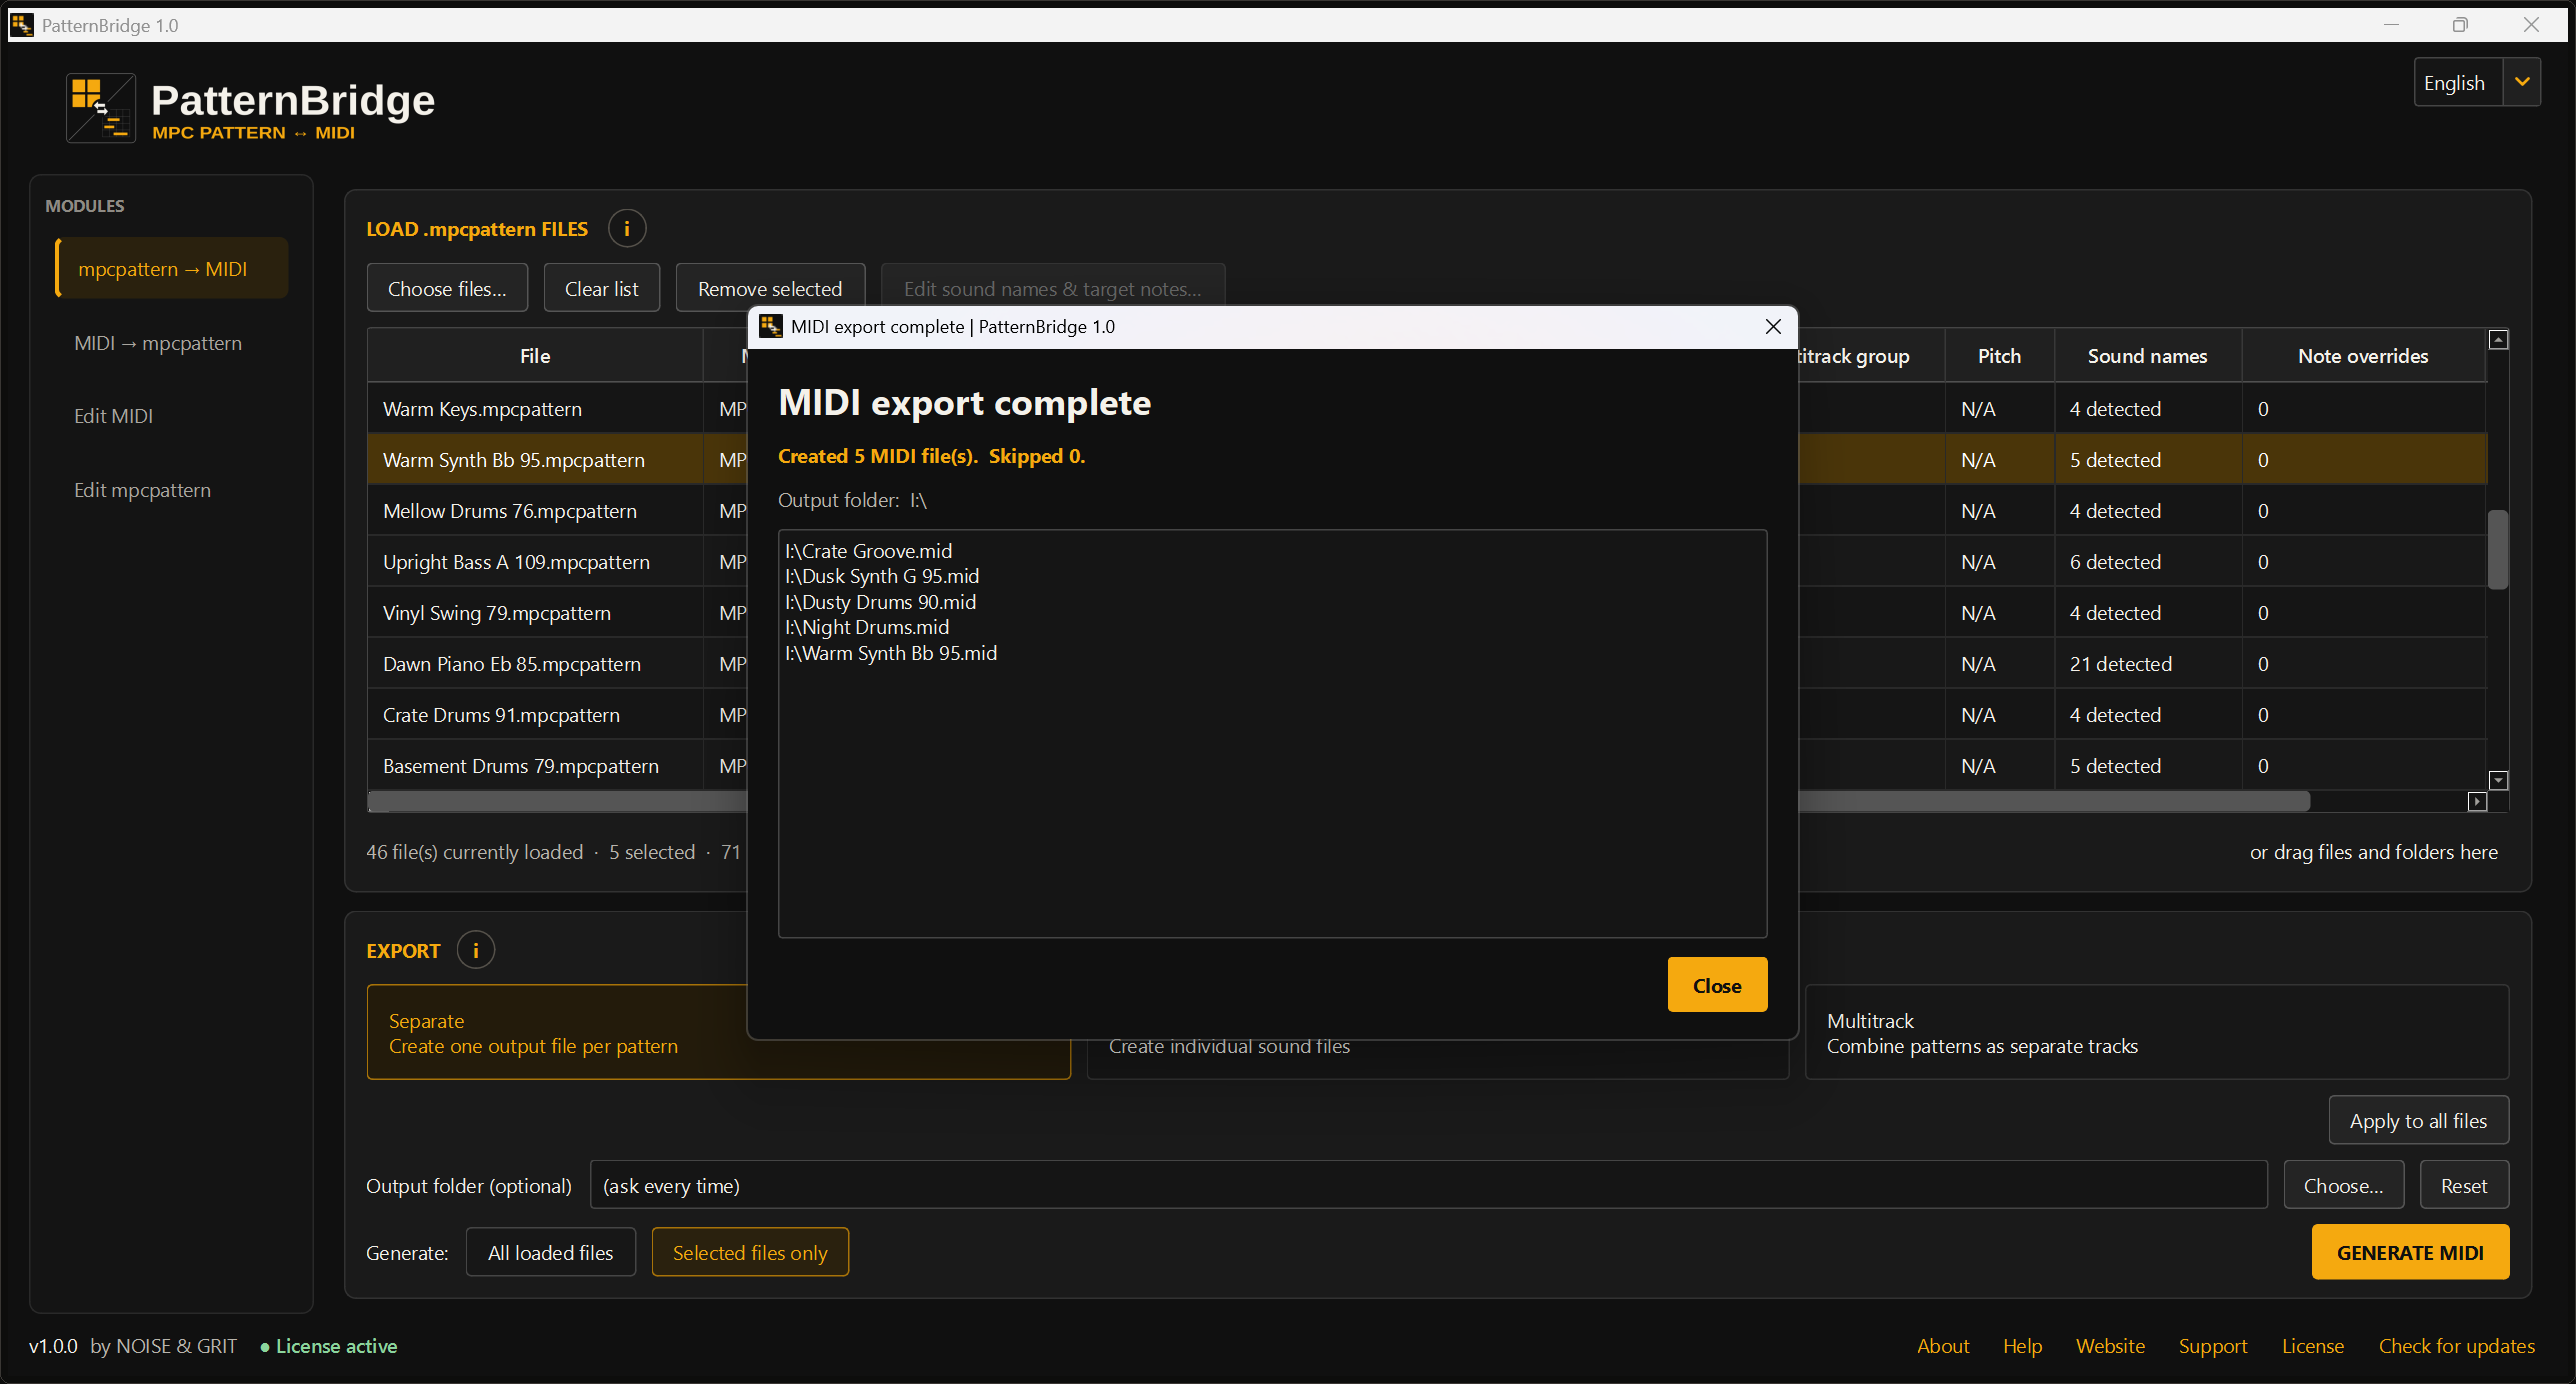Screen dimensions: 2576x1384
Task: Sort by Note overrides column header
Action: tap(2363, 356)
